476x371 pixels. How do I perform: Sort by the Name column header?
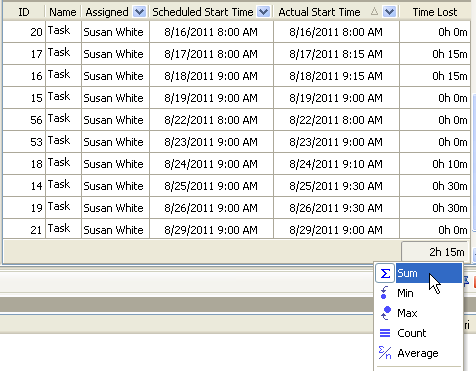(63, 12)
